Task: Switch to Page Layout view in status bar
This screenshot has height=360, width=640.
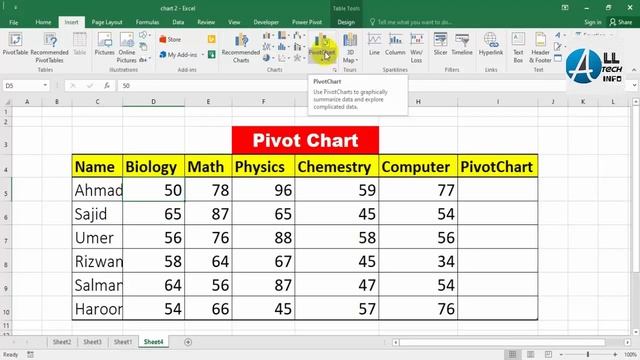Action: (530, 354)
